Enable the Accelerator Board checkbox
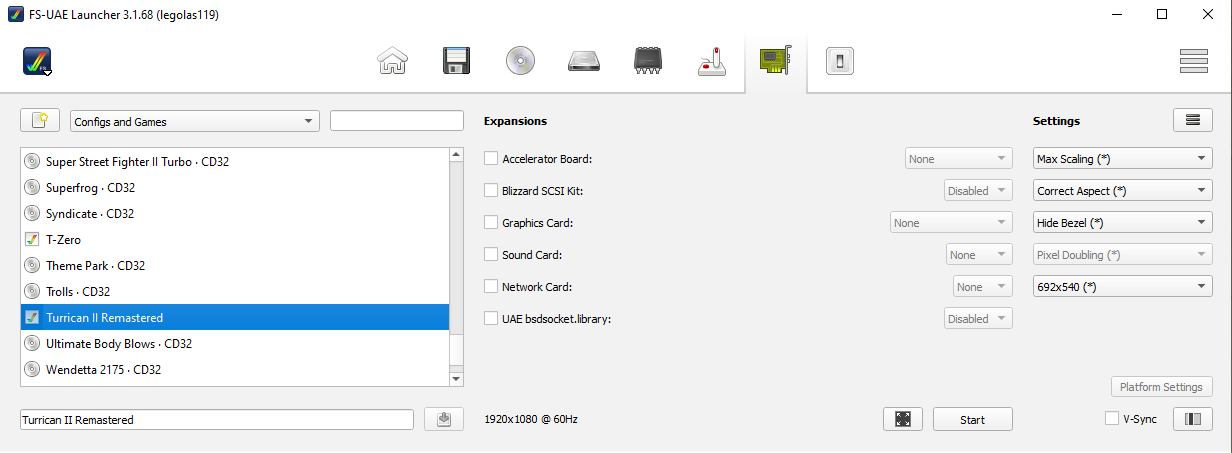 click(x=491, y=158)
